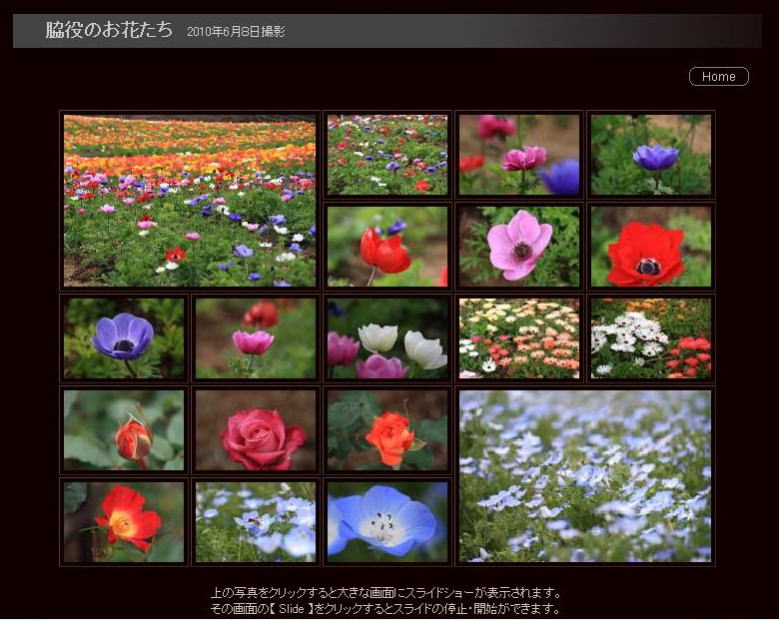Open the deep pink rose photo
The height and width of the screenshot is (621, 779).
[256, 430]
